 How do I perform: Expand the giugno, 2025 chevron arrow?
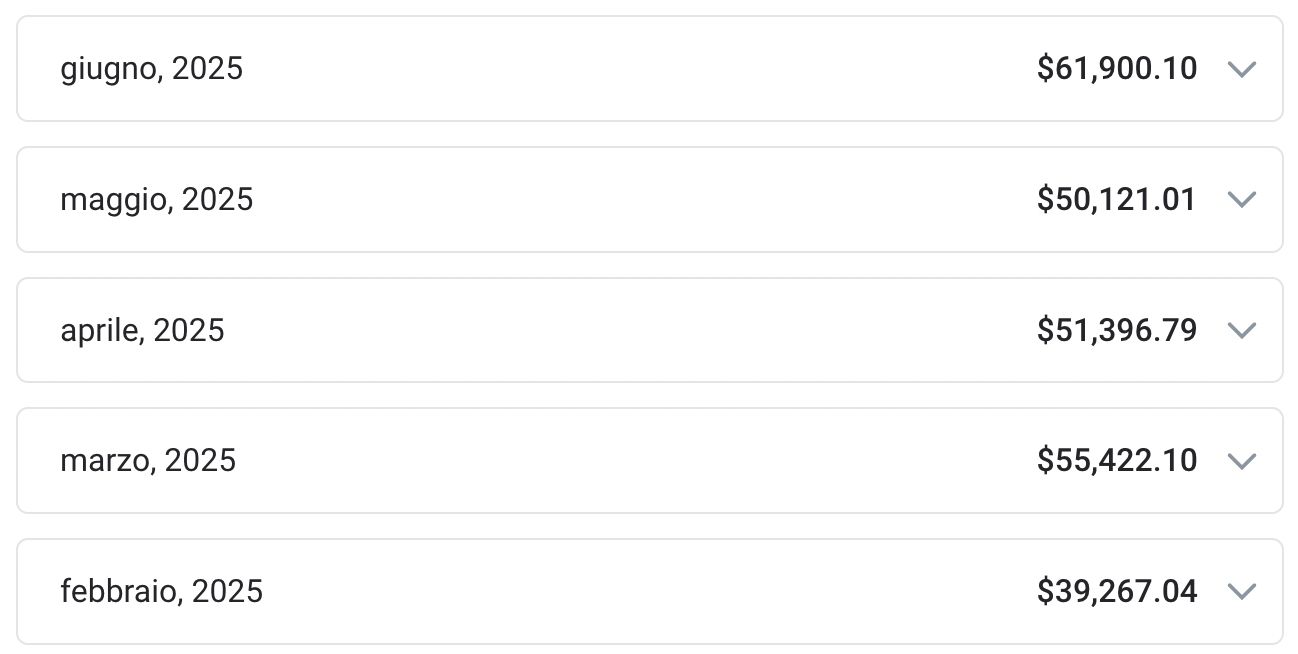coord(1241,69)
